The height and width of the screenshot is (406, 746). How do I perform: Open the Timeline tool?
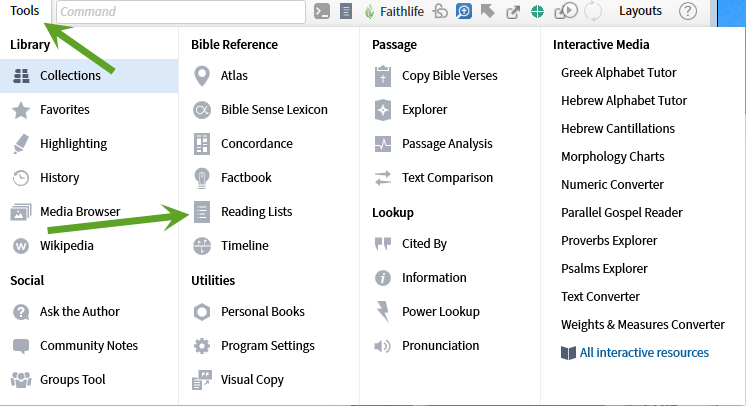(245, 246)
